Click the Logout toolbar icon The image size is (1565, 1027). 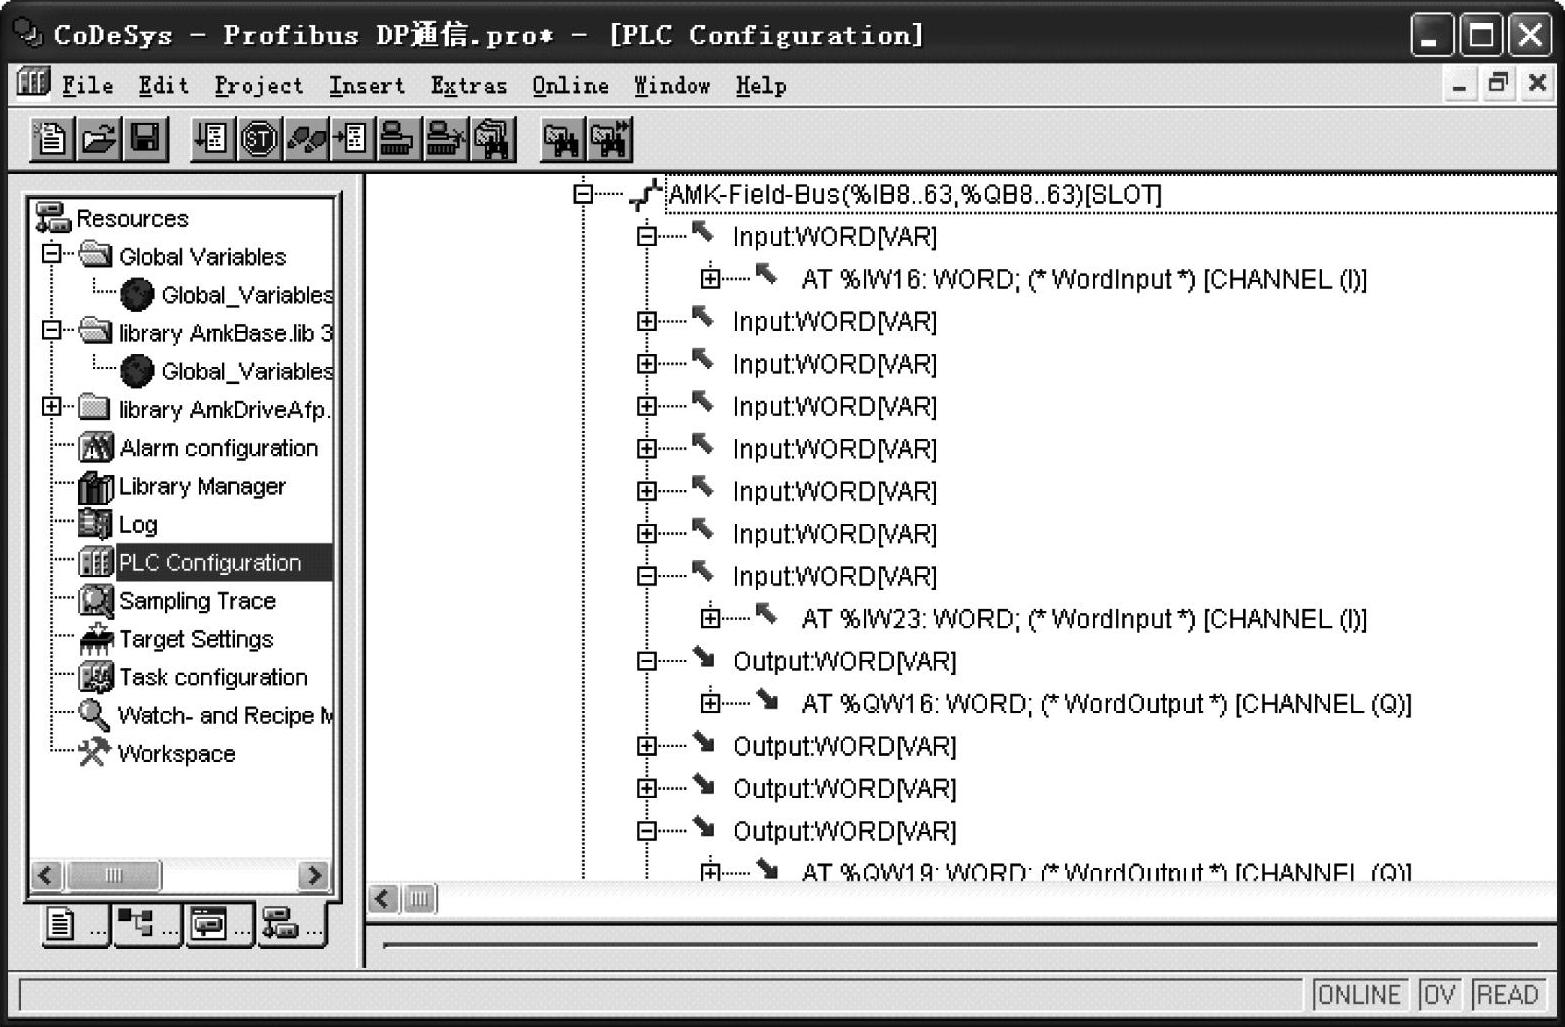(x=445, y=139)
